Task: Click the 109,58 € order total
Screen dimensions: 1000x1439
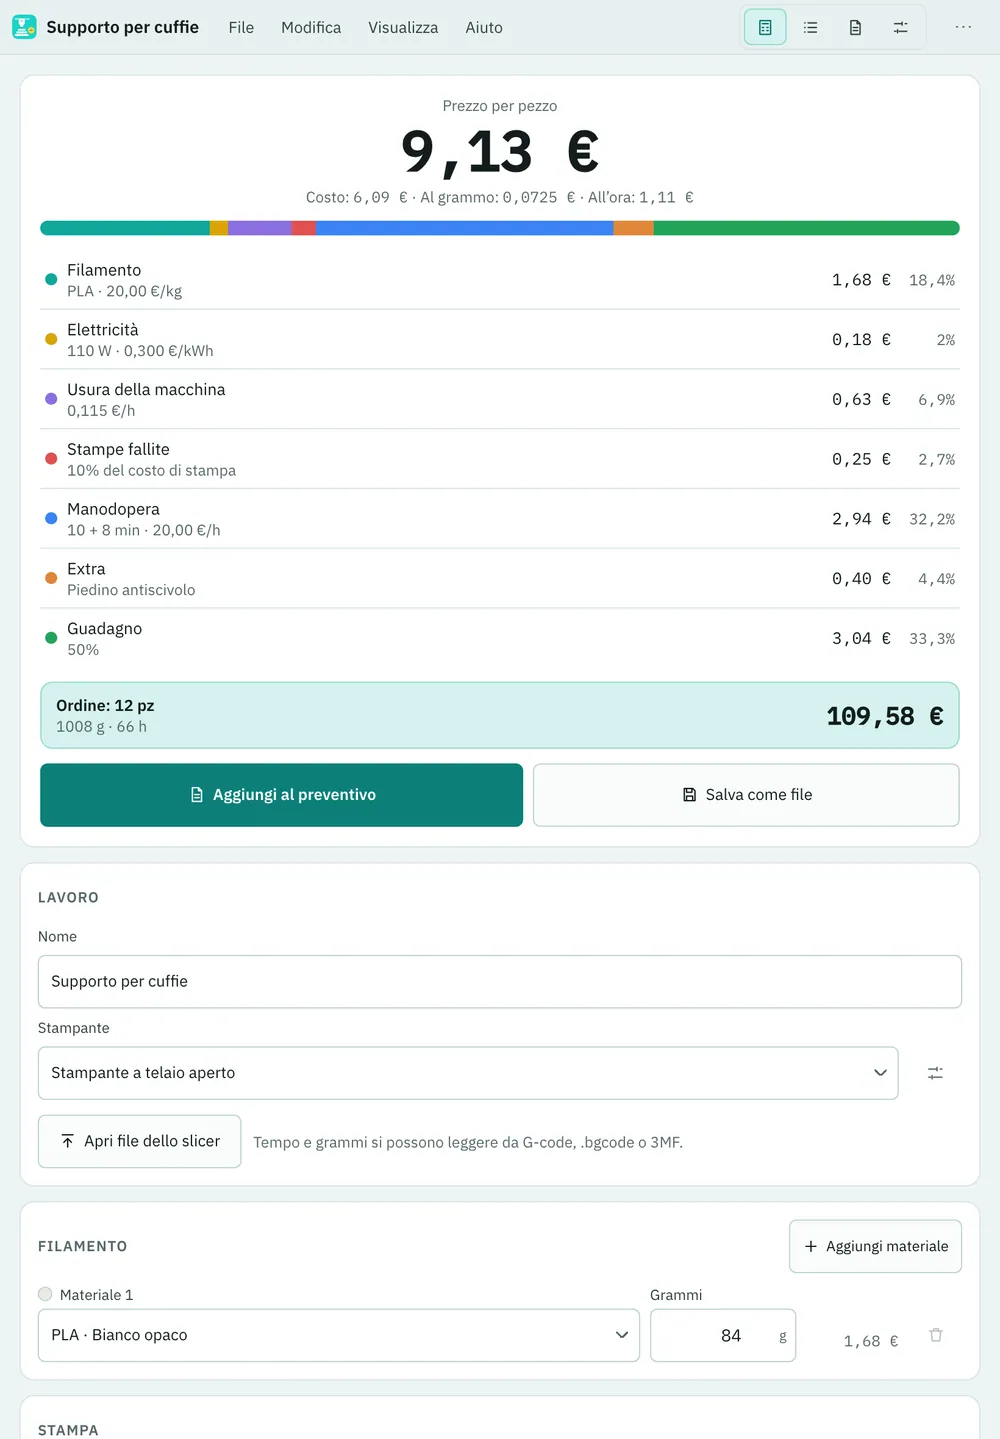Action: [885, 716]
